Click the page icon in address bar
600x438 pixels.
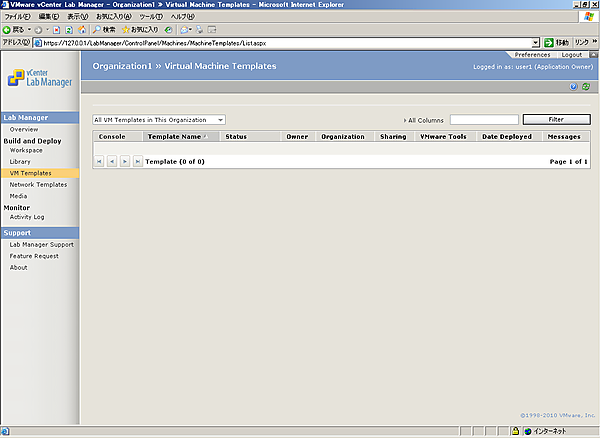38,43
